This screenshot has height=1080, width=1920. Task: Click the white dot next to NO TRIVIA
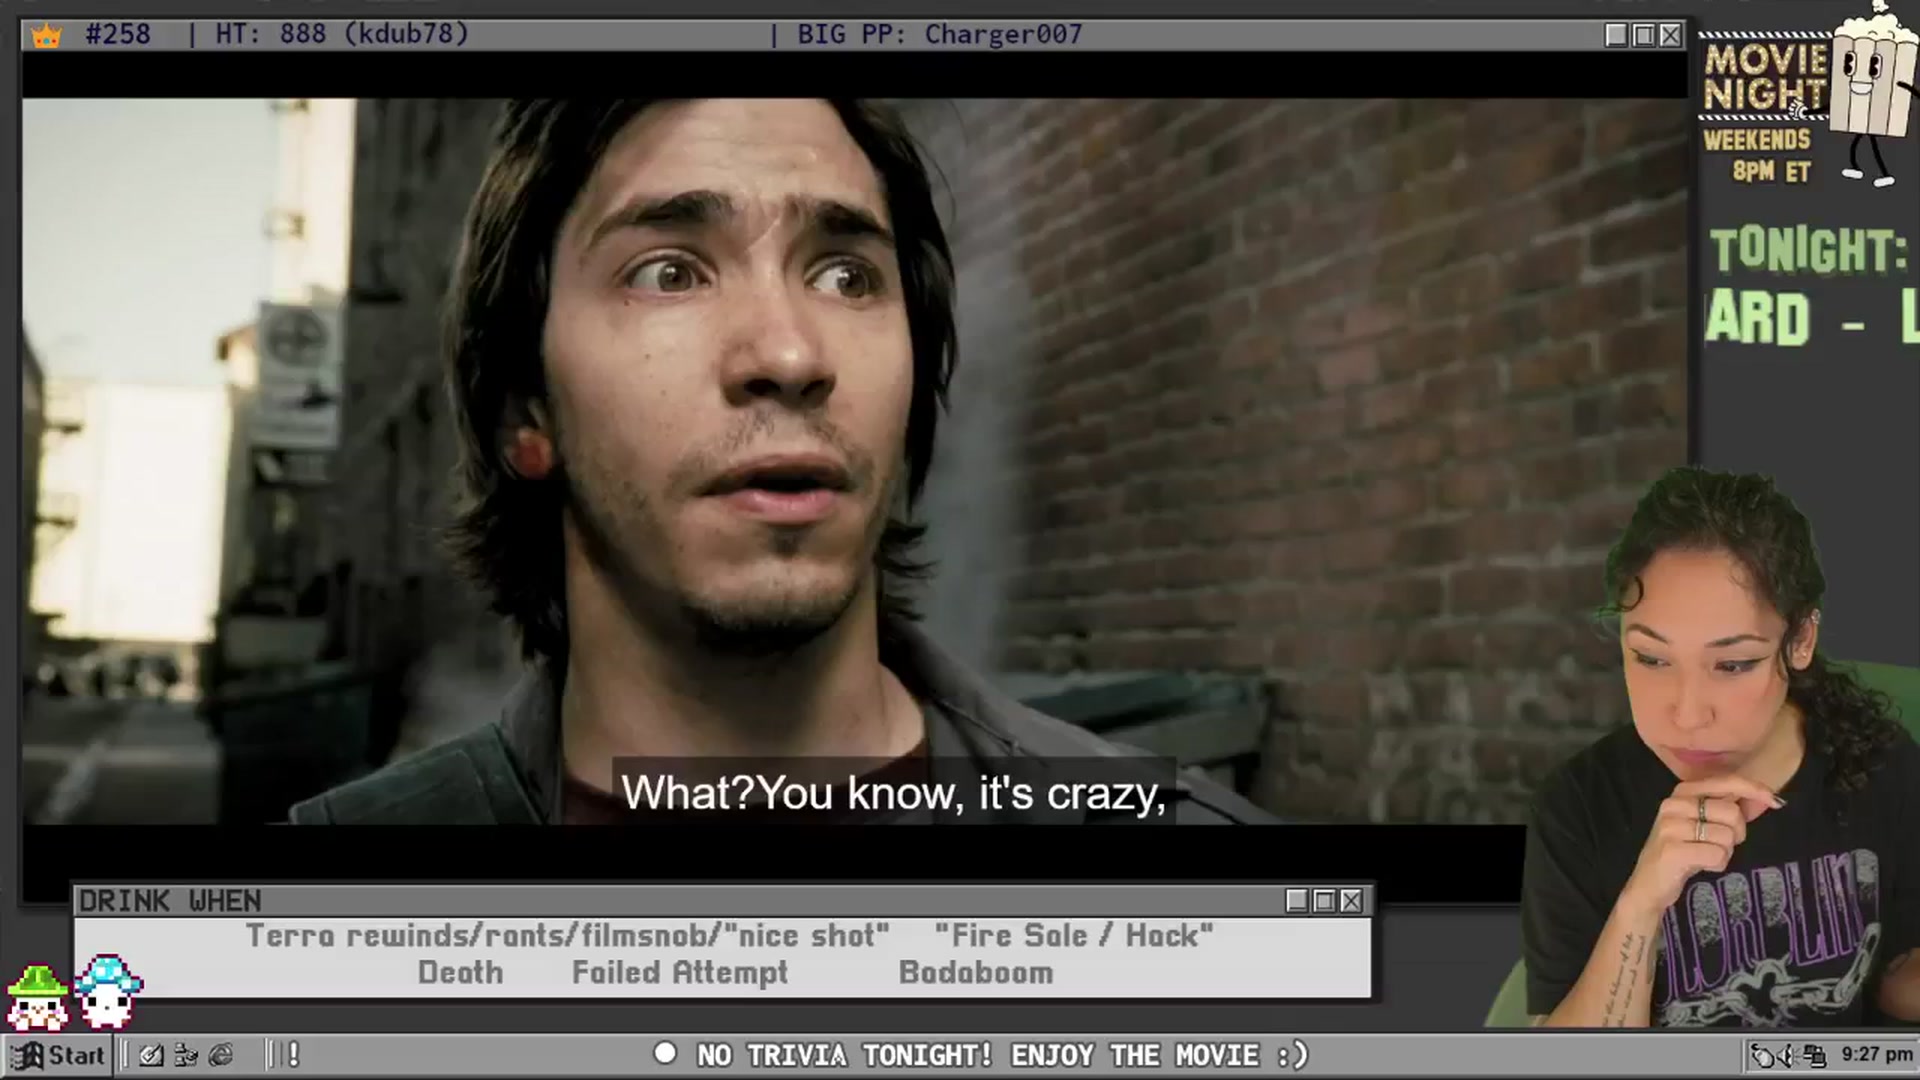(665, 1053)
